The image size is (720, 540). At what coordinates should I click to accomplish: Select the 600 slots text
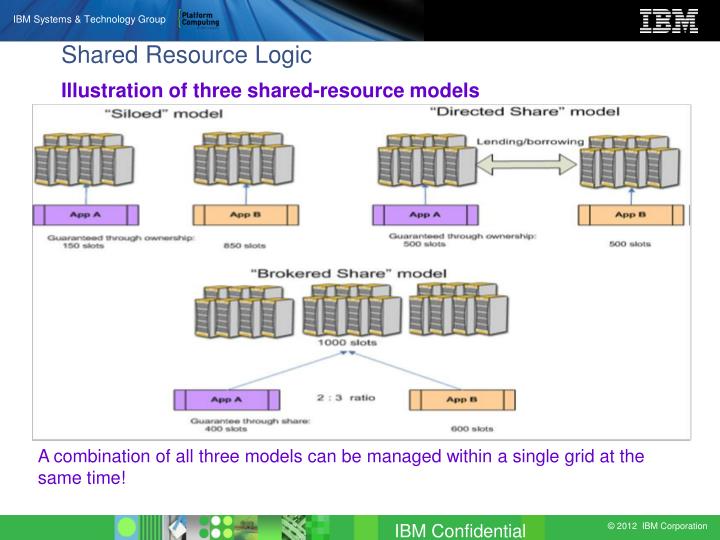pos(472,429)
